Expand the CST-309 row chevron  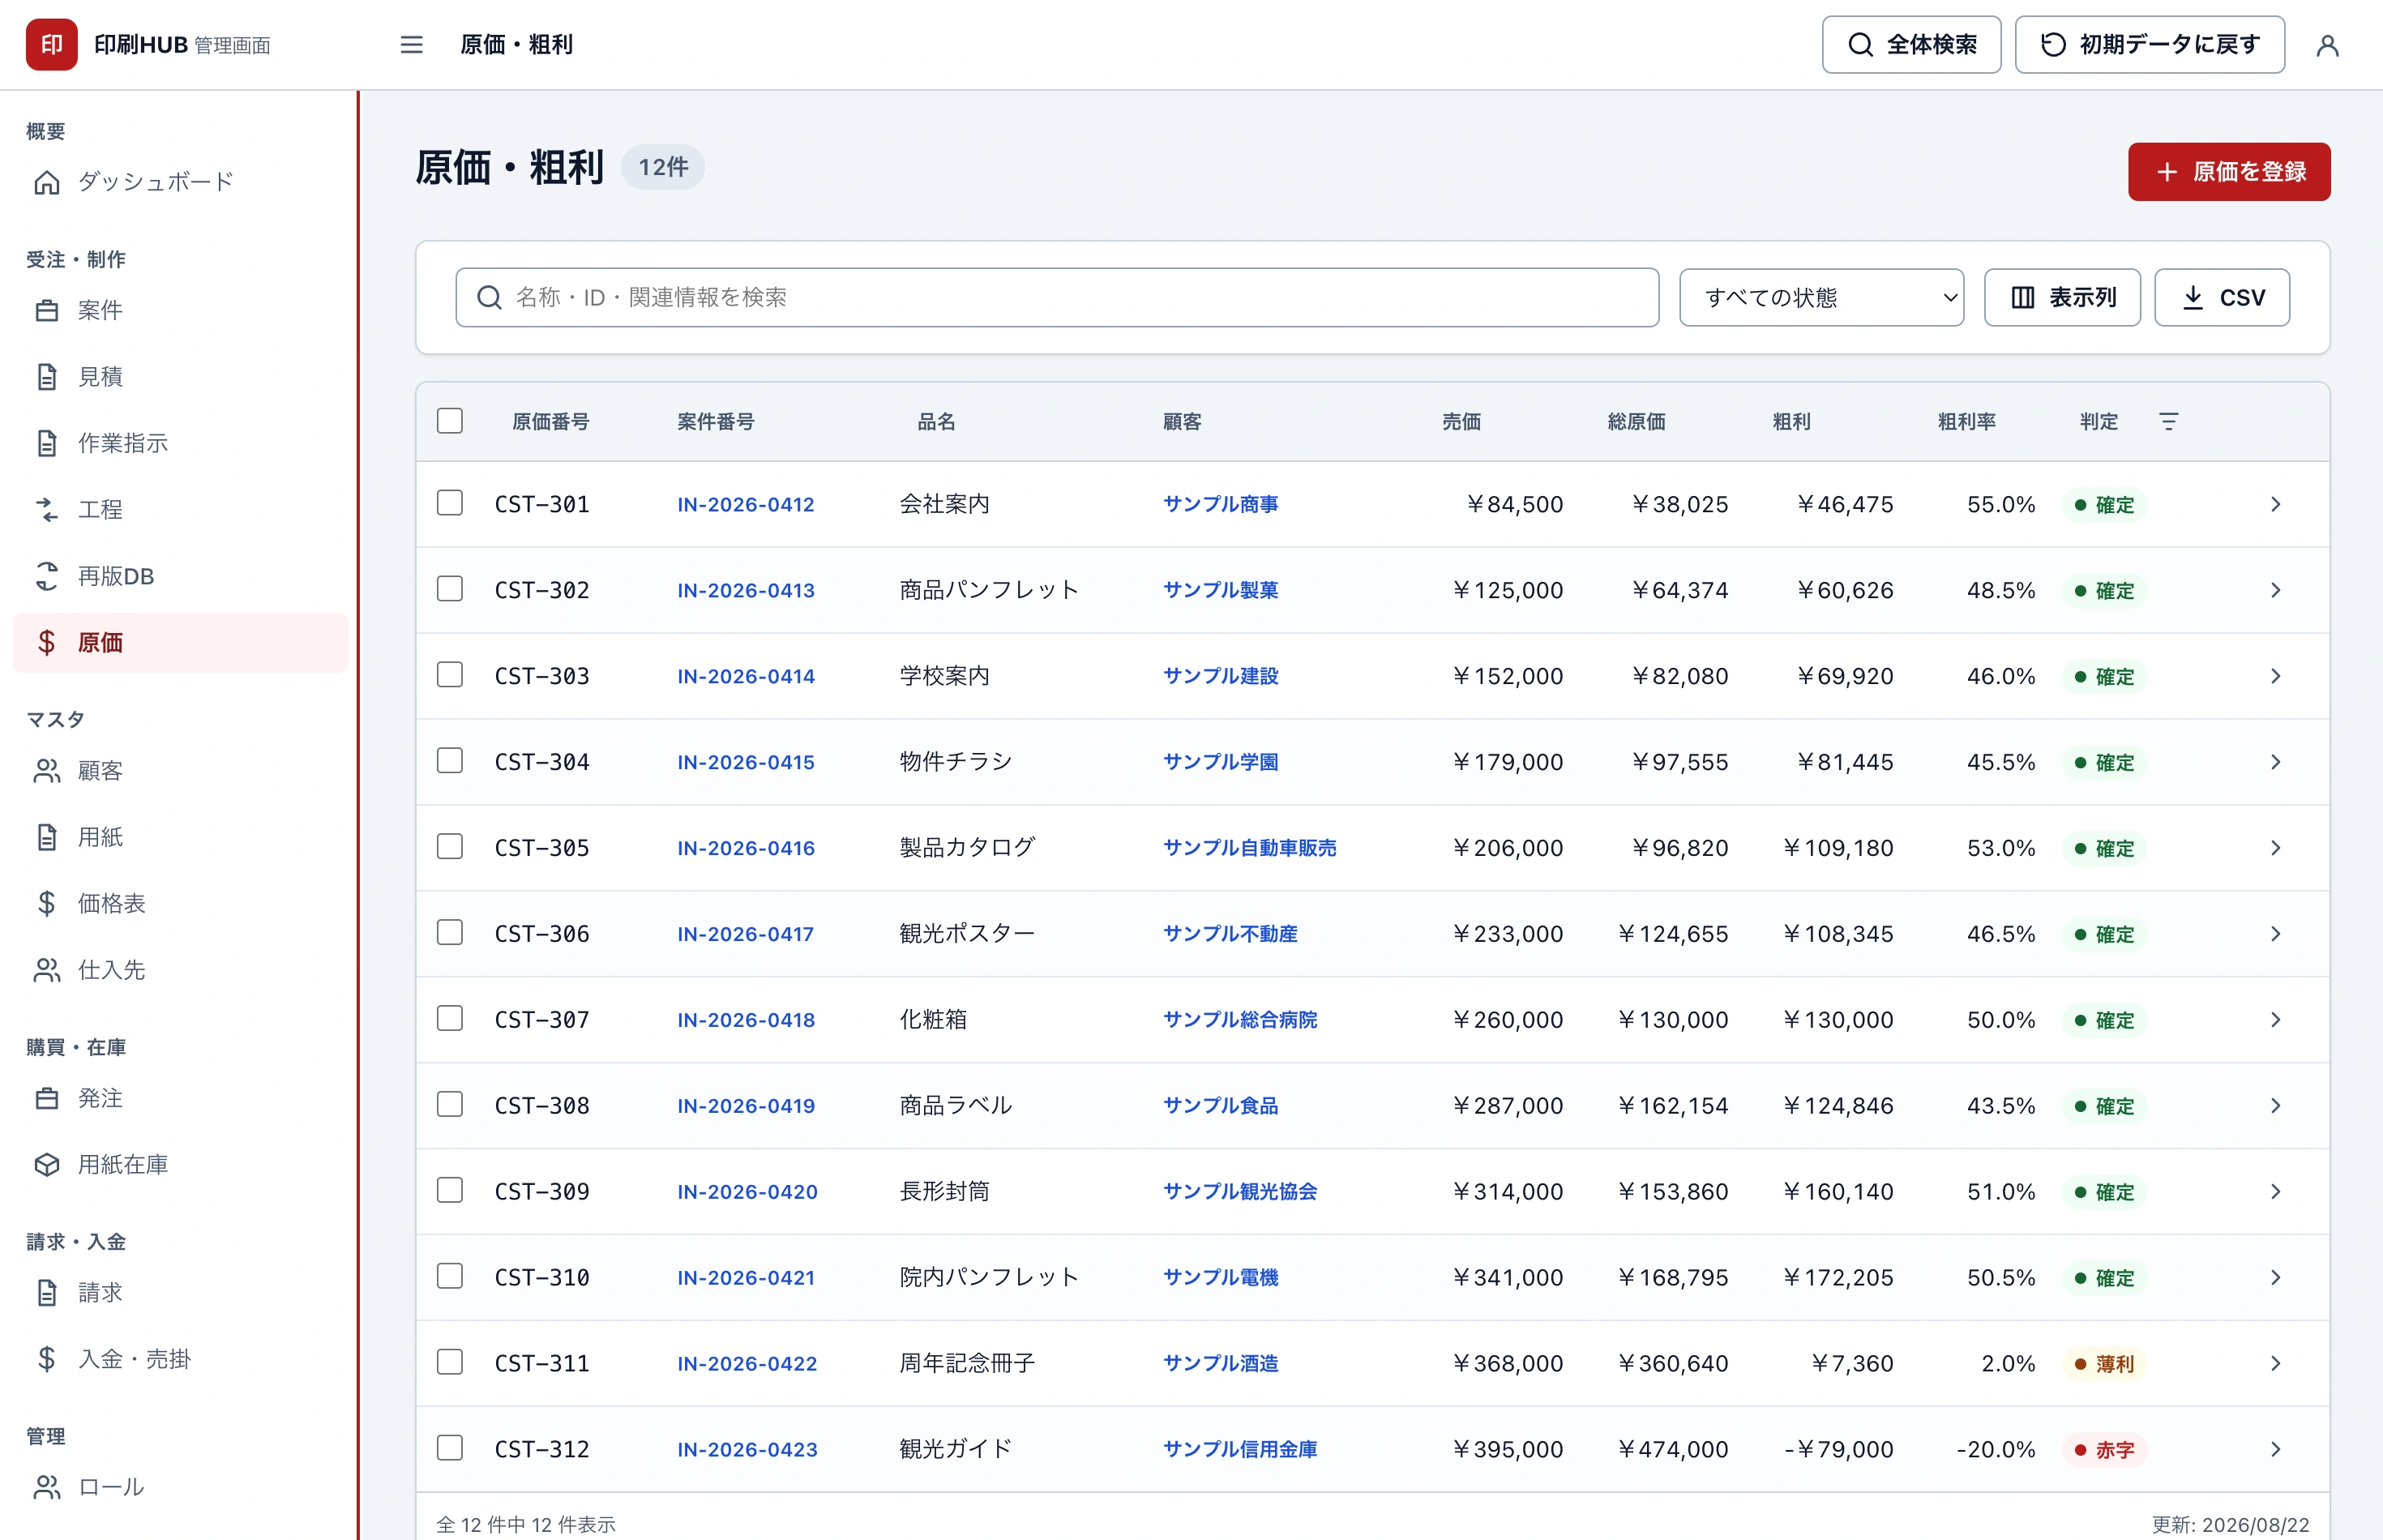tap(2275, 1193)
